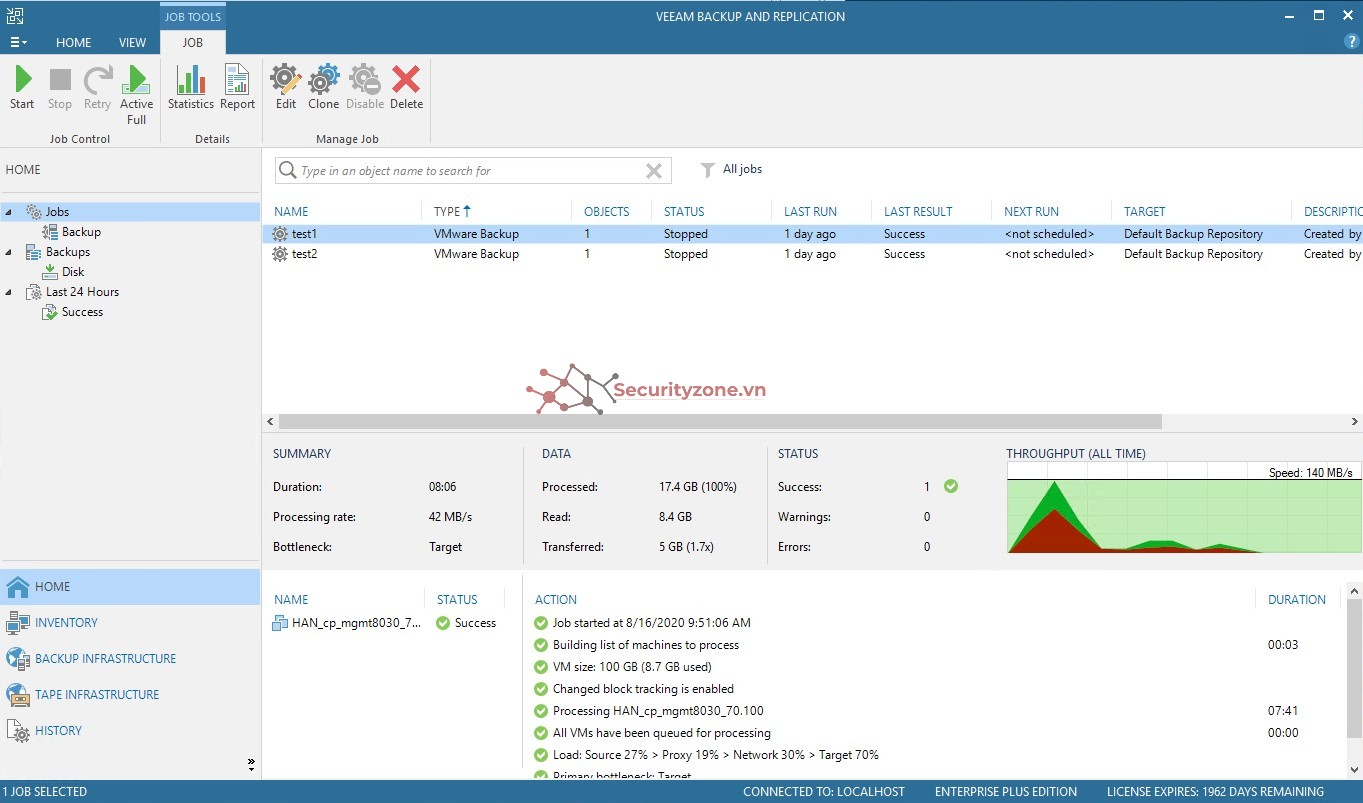Click the action log vertical scrollbar thumb

[x=1354, y=670]
